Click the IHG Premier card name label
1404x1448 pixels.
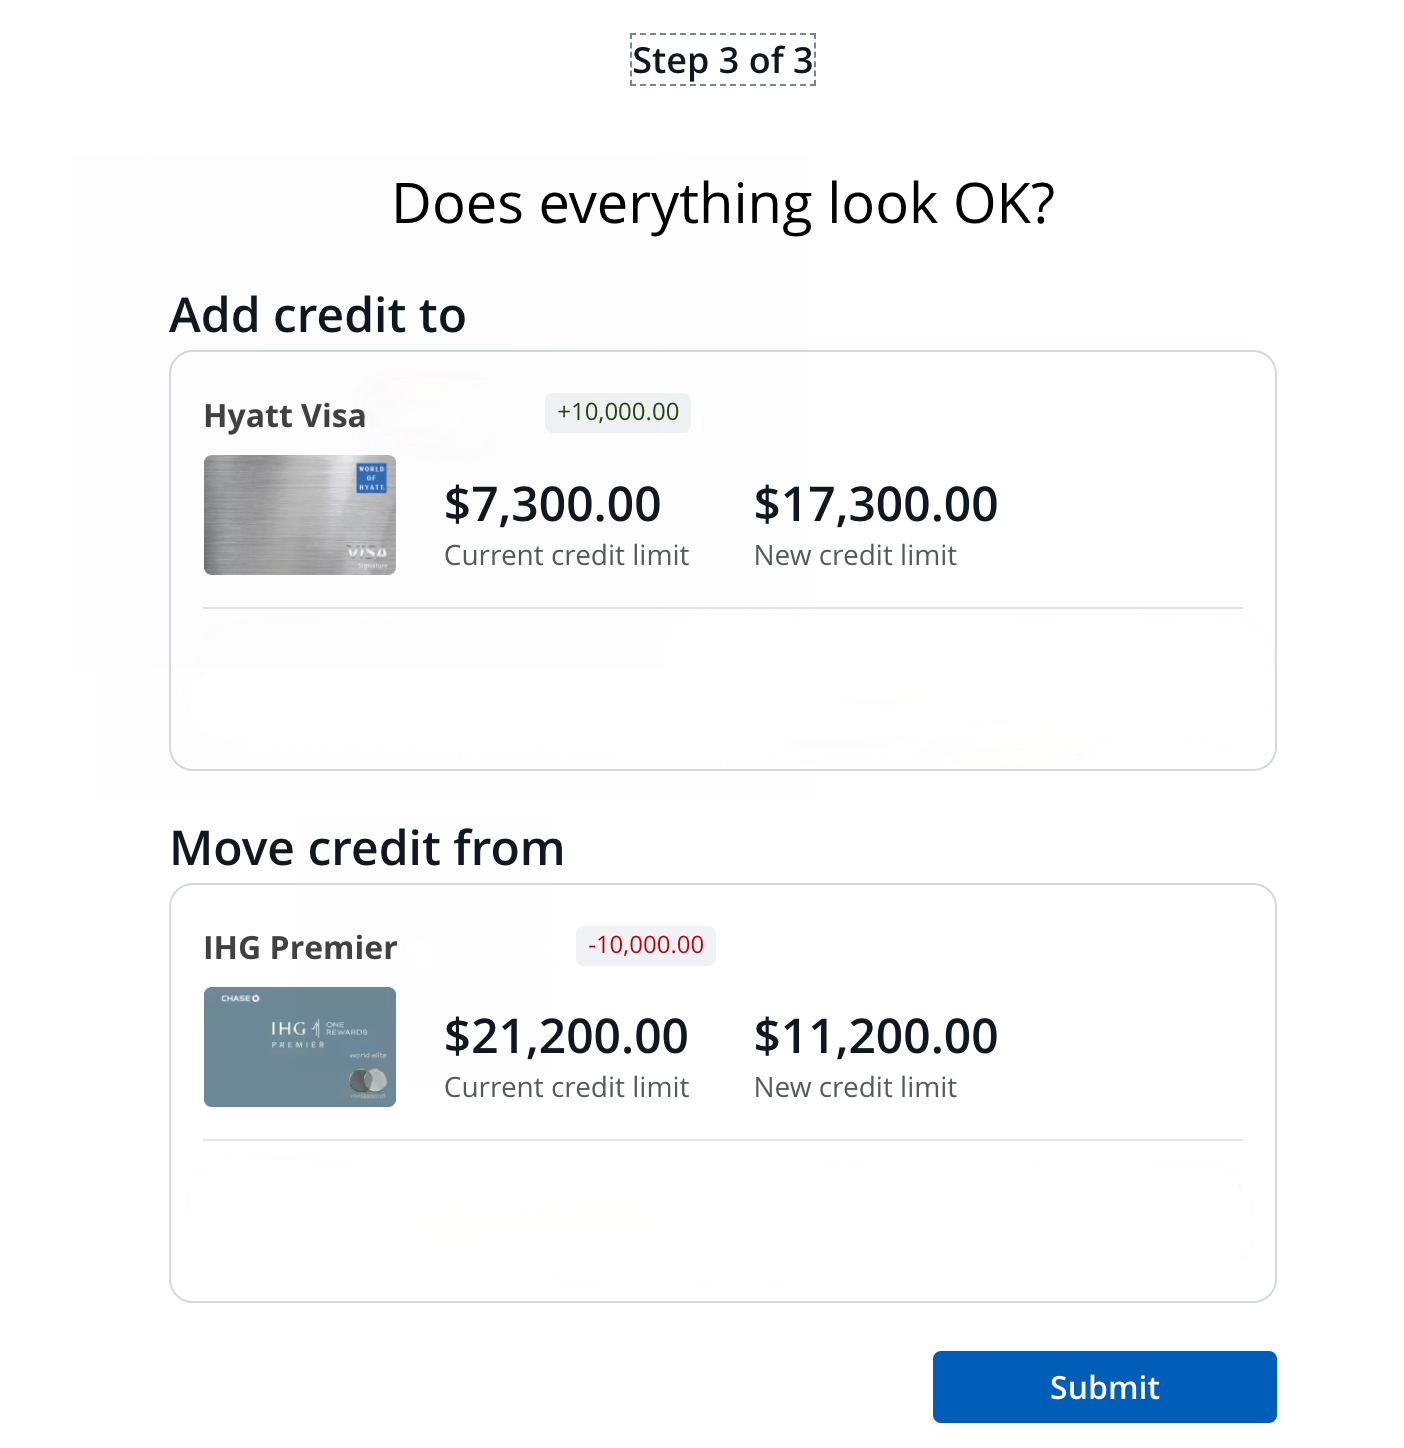click(x=300, y=947)
